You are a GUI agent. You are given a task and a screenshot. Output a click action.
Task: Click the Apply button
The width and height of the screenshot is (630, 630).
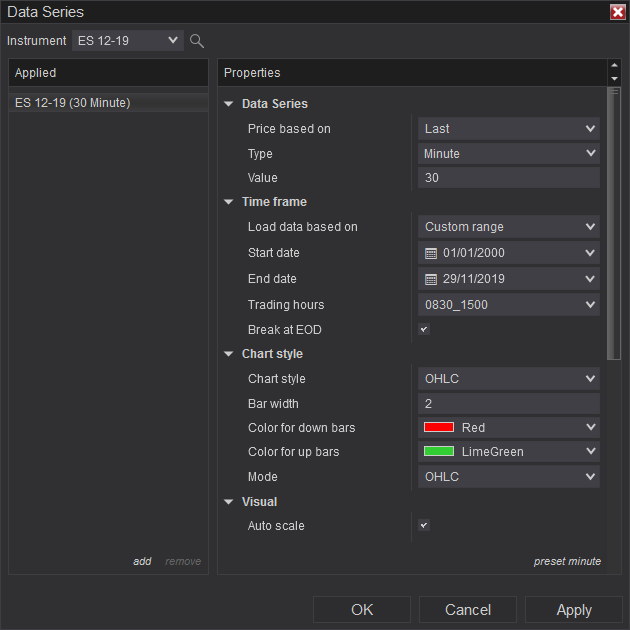click(x=573, y=610)
